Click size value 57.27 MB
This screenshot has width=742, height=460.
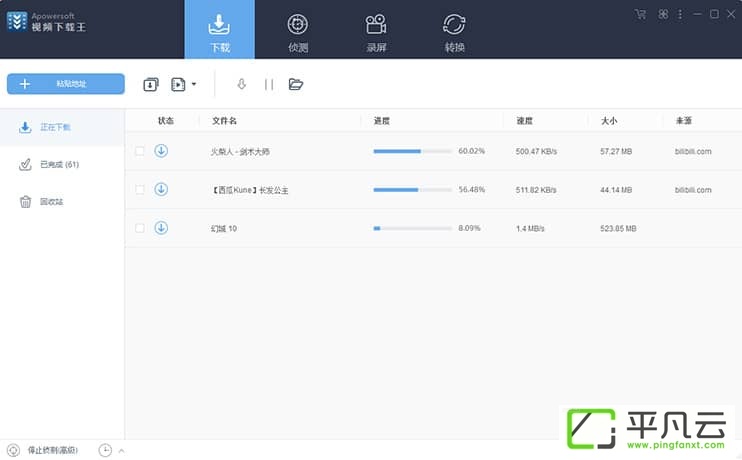pyautogui.click(x=616, y=151)
